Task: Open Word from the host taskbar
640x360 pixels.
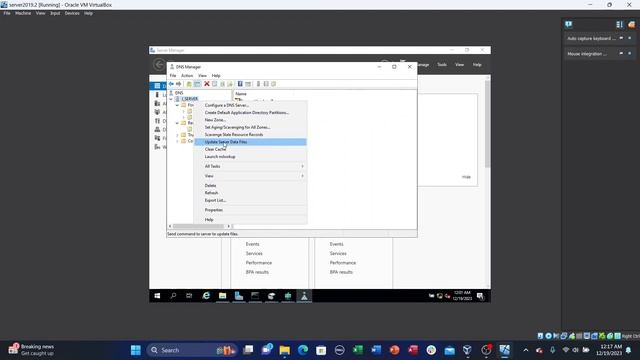Action: click(376, 350)
